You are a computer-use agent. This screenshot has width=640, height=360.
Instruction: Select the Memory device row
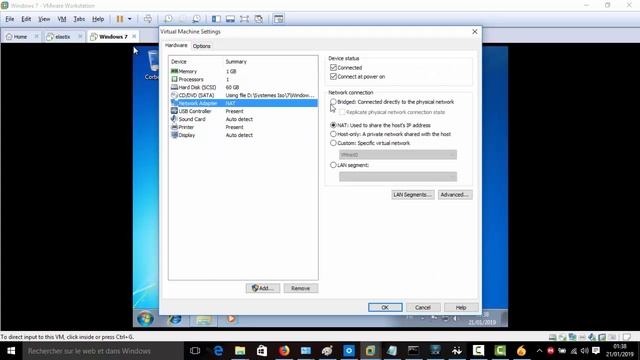click(244, 71)
